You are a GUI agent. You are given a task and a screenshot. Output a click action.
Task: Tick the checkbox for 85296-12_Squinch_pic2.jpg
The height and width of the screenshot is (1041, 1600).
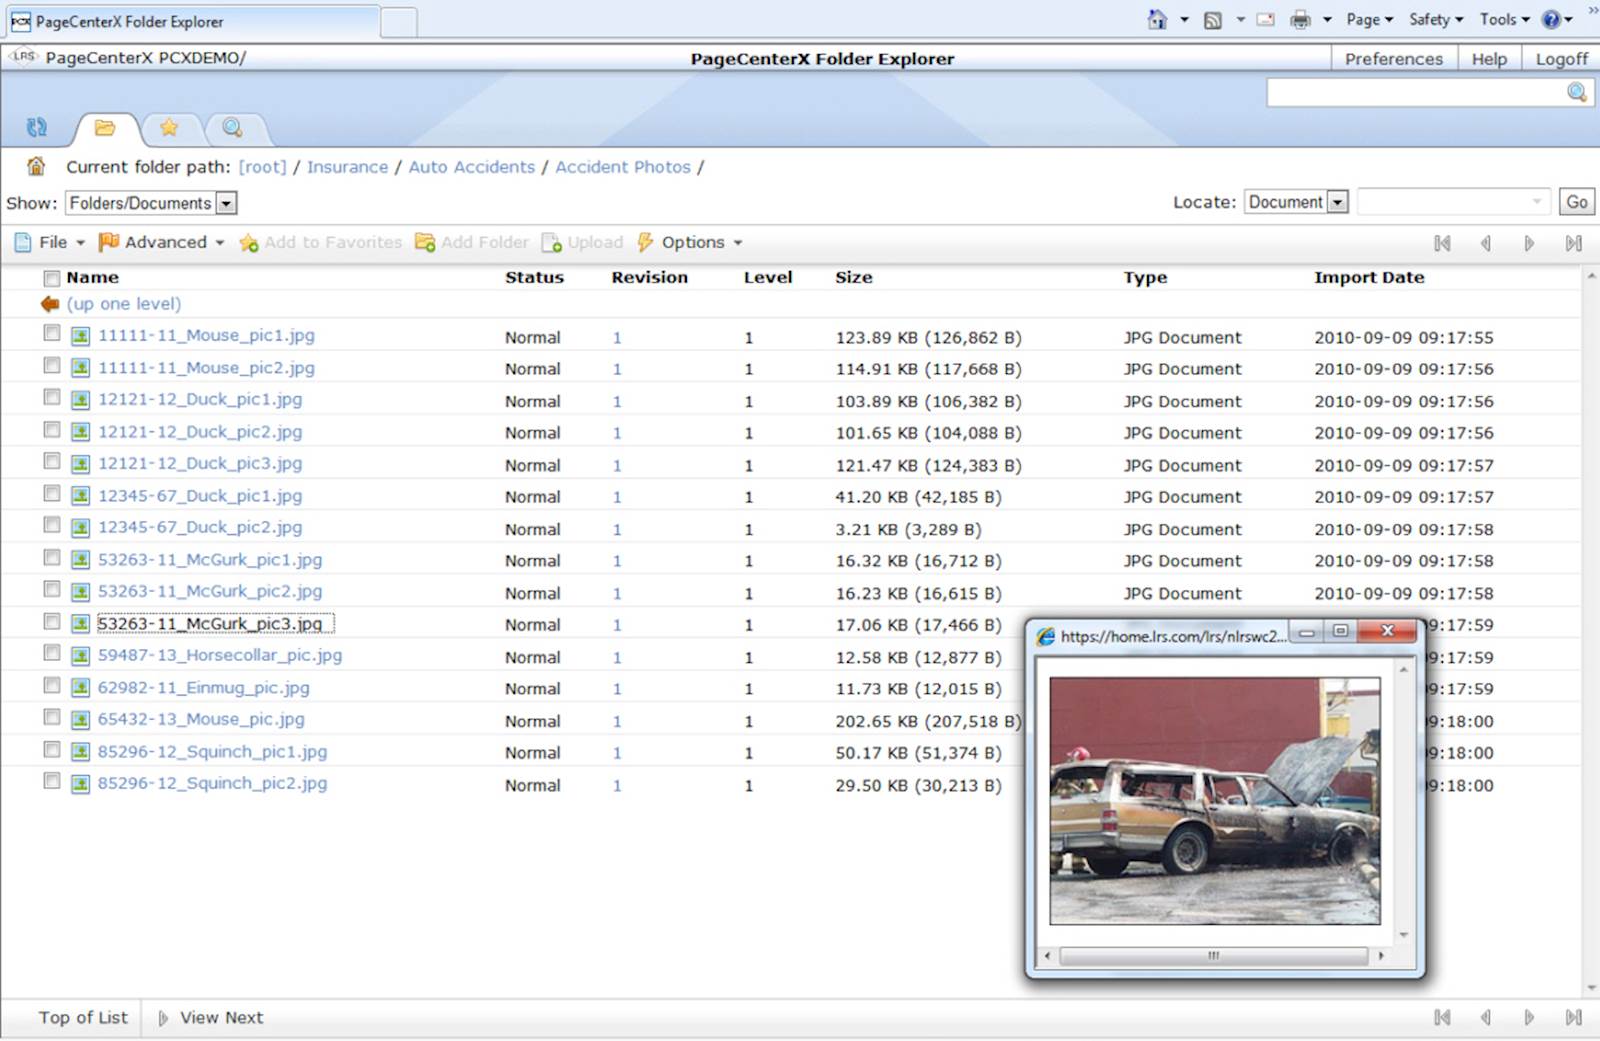tap(52, 781)
